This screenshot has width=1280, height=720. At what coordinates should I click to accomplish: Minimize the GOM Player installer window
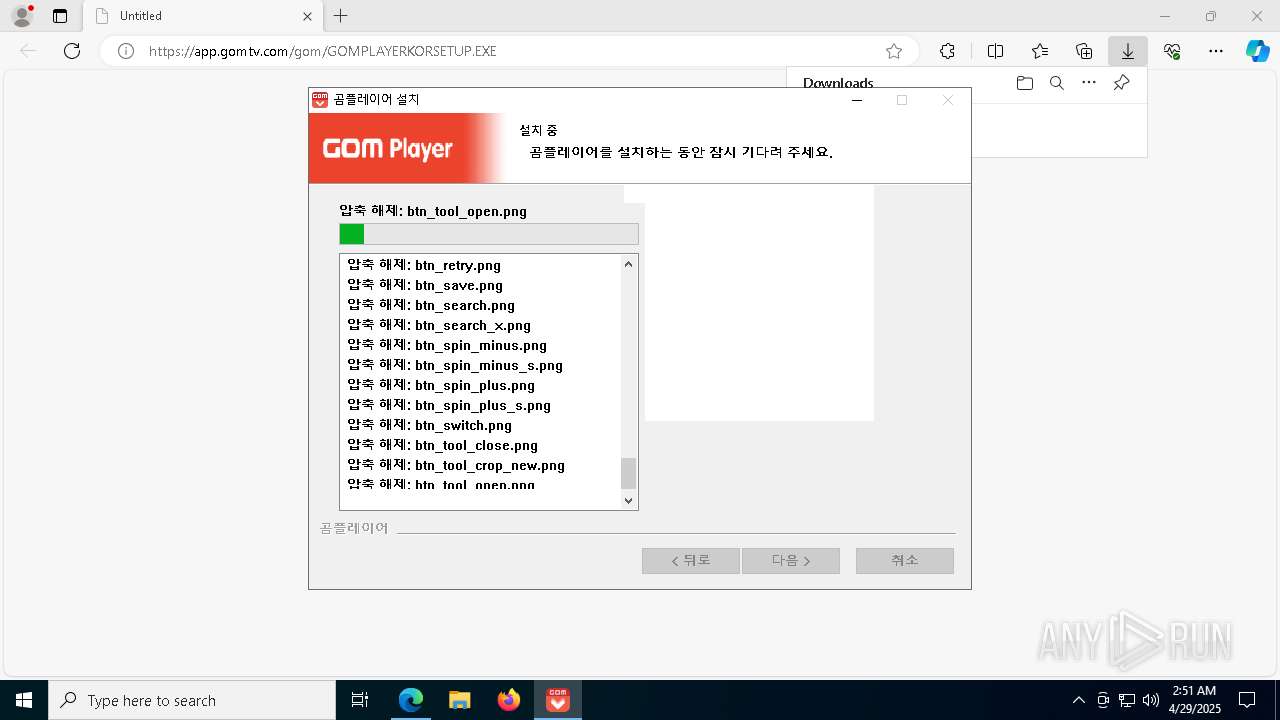pyautogui.click(x=857, y=100)
